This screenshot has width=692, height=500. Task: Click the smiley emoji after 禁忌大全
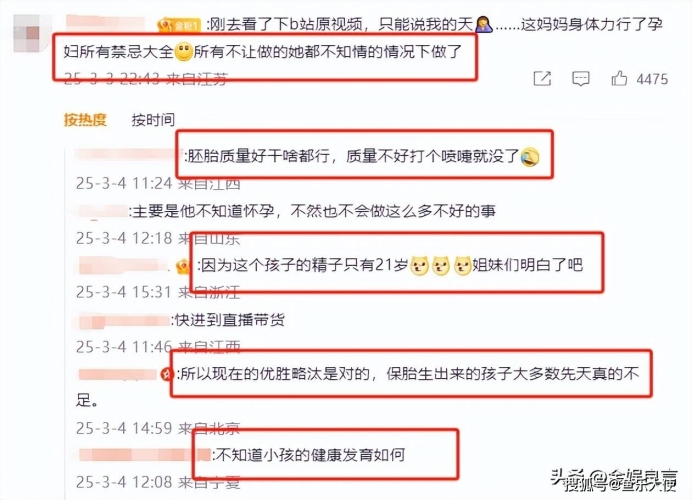tap(184, 52)
